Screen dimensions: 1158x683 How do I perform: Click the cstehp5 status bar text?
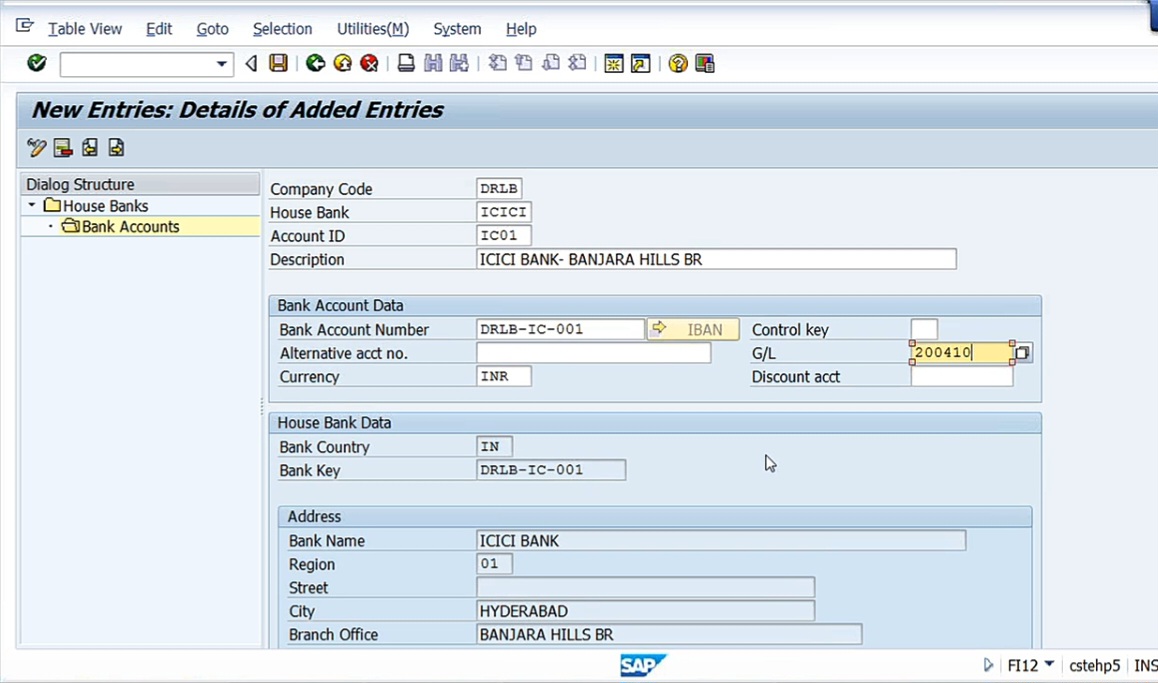point(1094,665)
